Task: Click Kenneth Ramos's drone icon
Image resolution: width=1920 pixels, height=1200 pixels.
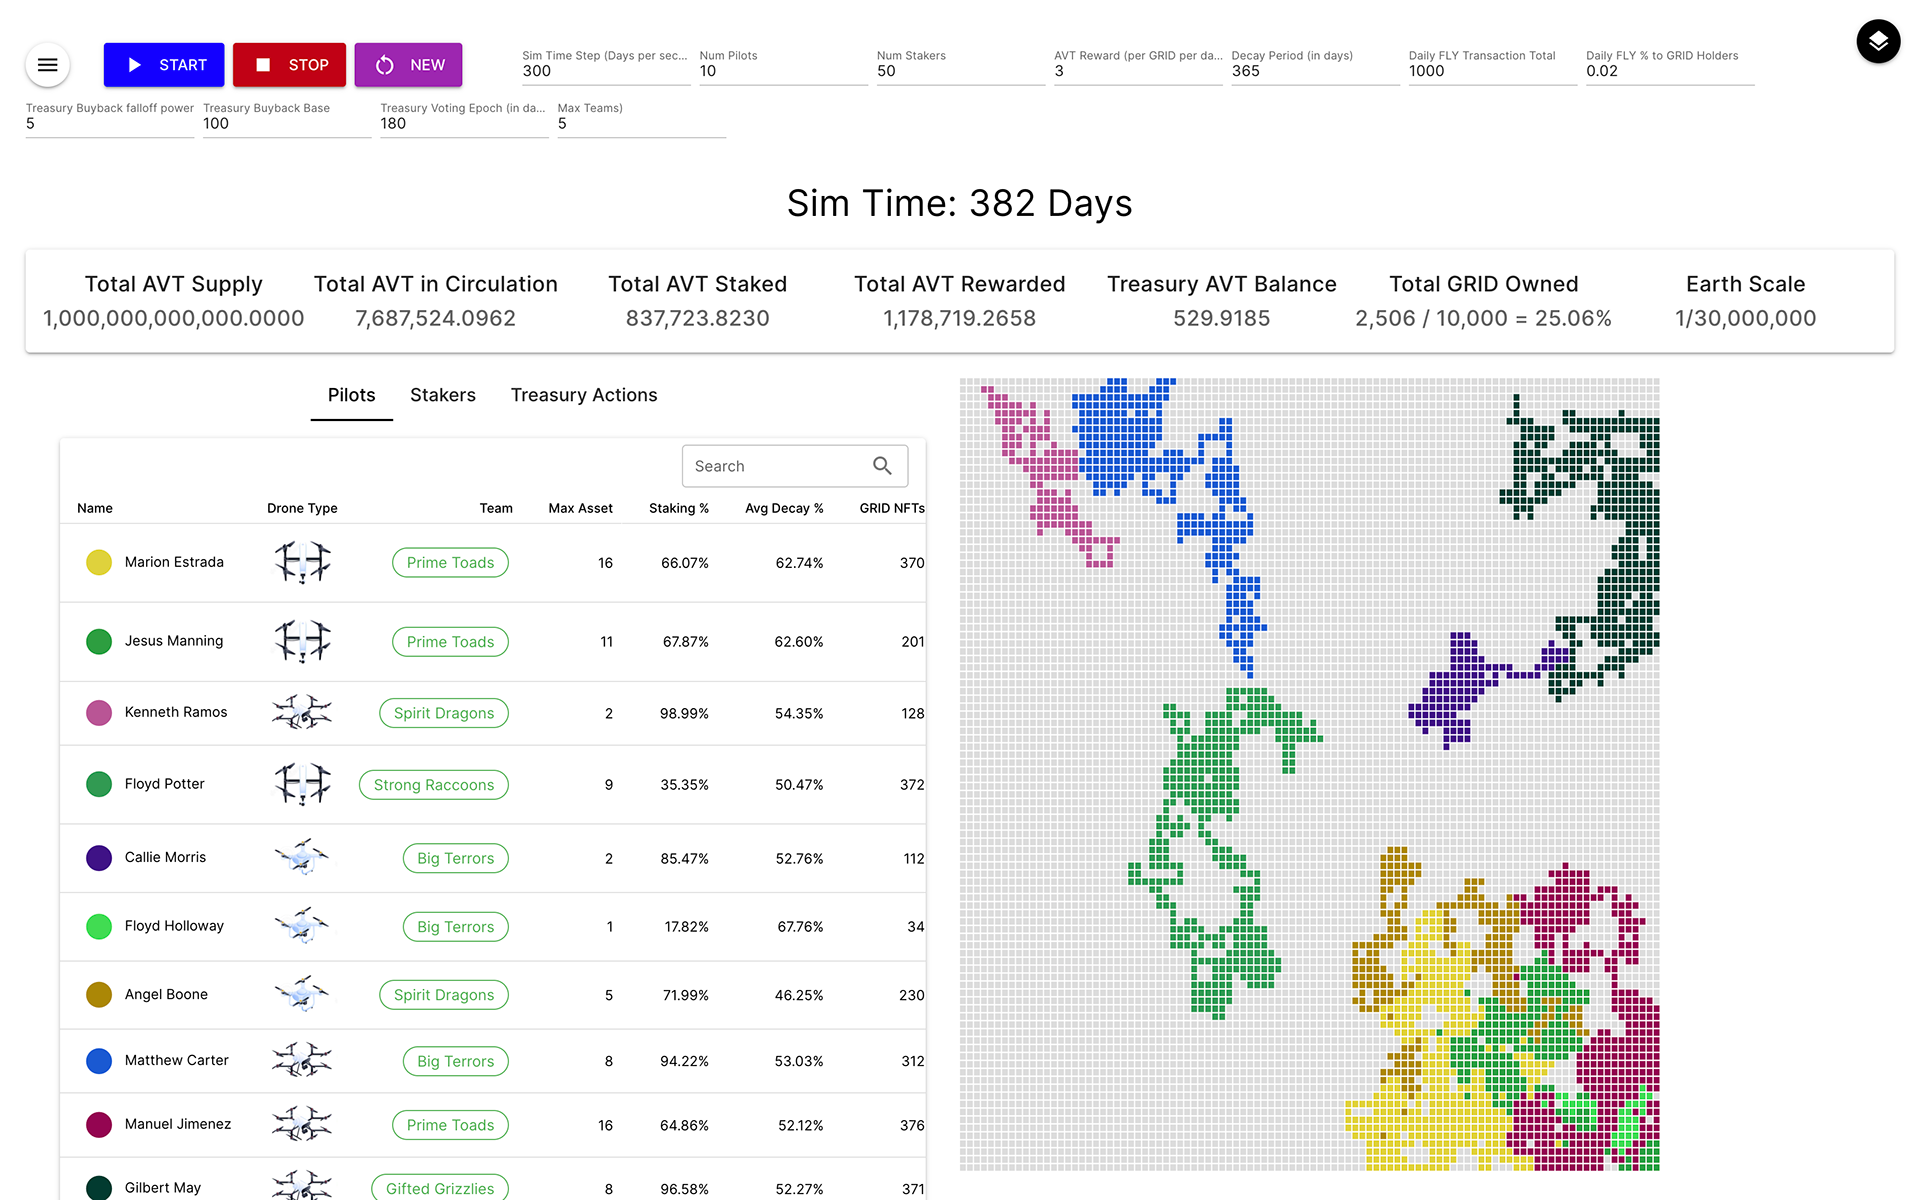Action: click(302, 712)
